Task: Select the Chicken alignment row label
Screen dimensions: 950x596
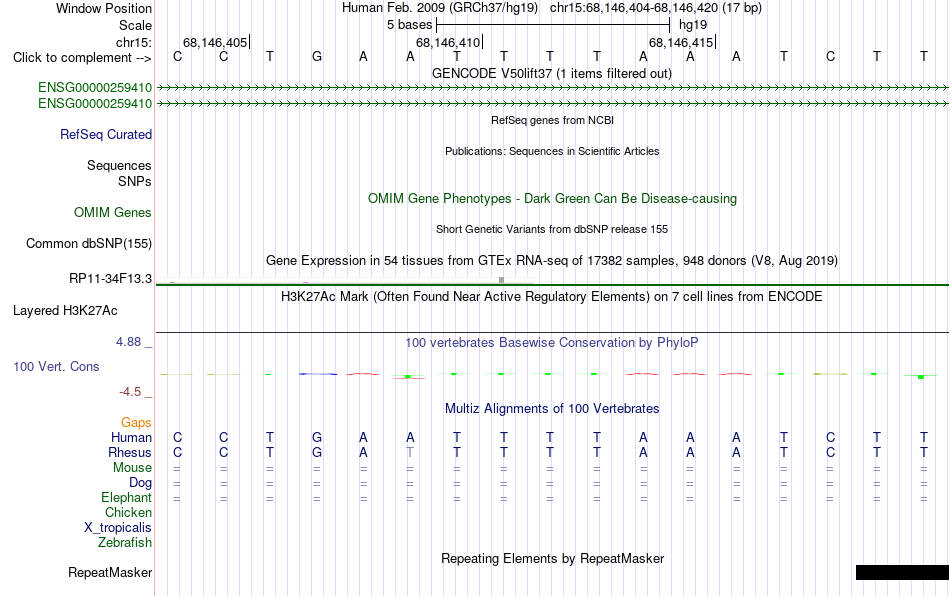Action: pos(128,512)
